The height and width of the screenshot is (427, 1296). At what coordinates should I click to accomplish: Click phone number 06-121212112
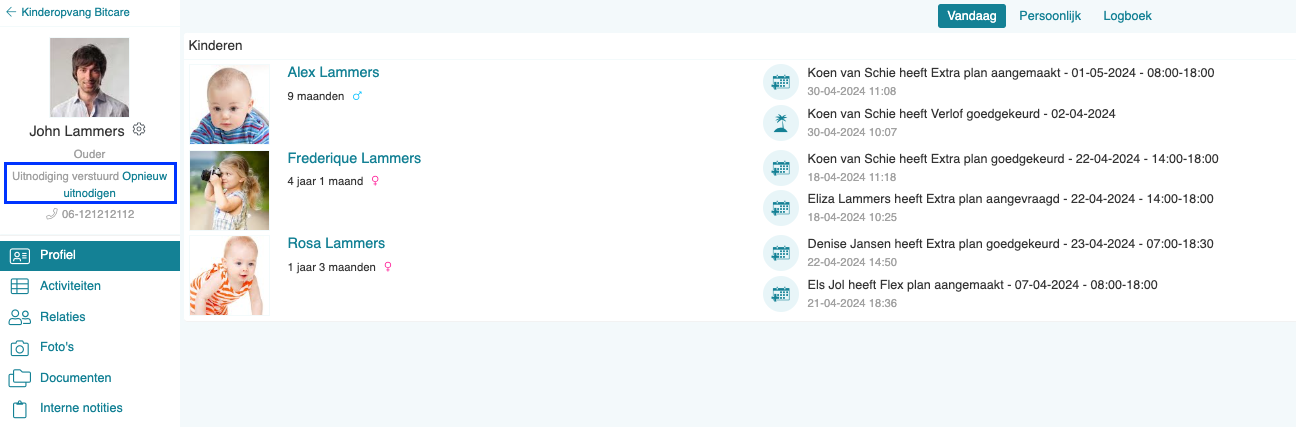pos(98,214)
